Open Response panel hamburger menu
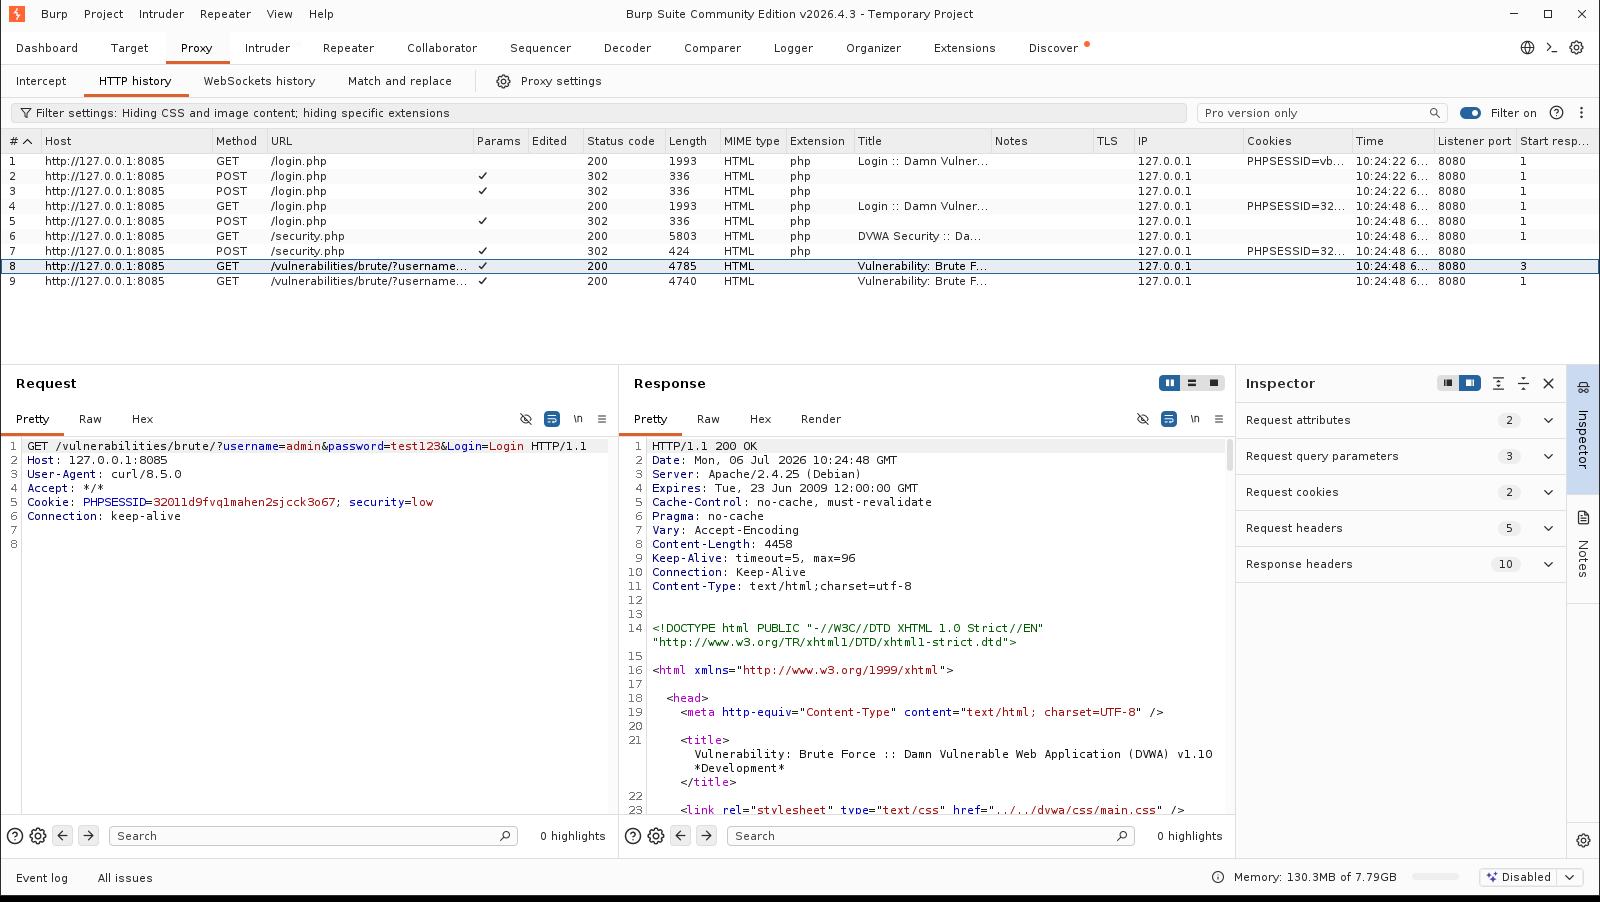1600x902 pixels. [x=1219, y=419]
